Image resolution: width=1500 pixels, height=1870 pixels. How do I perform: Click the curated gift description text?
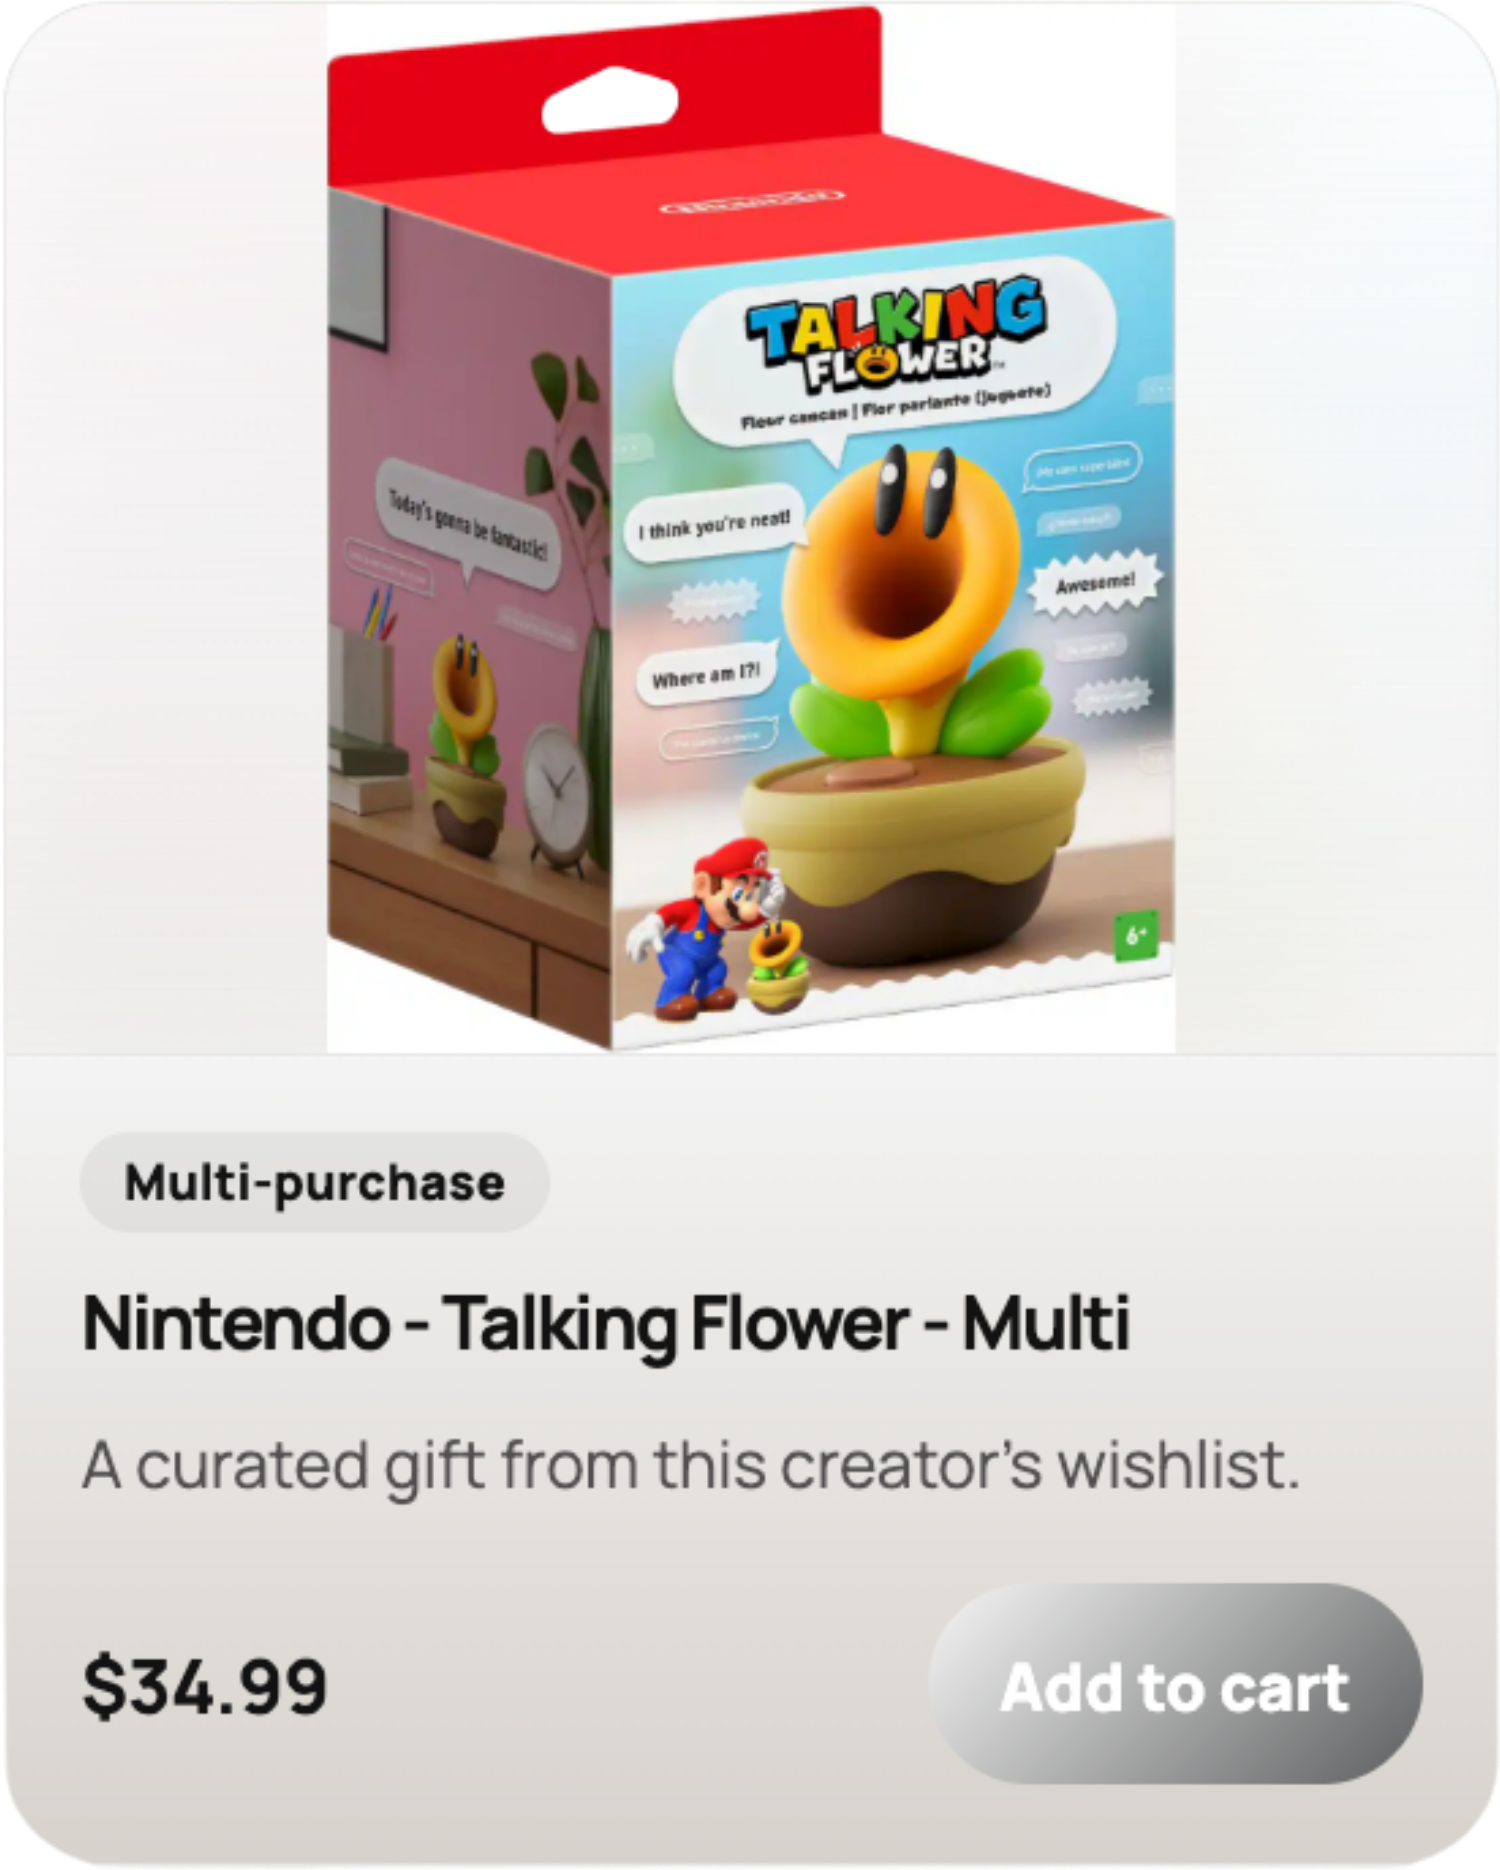pyautogui.click(x=691, y=1467)
